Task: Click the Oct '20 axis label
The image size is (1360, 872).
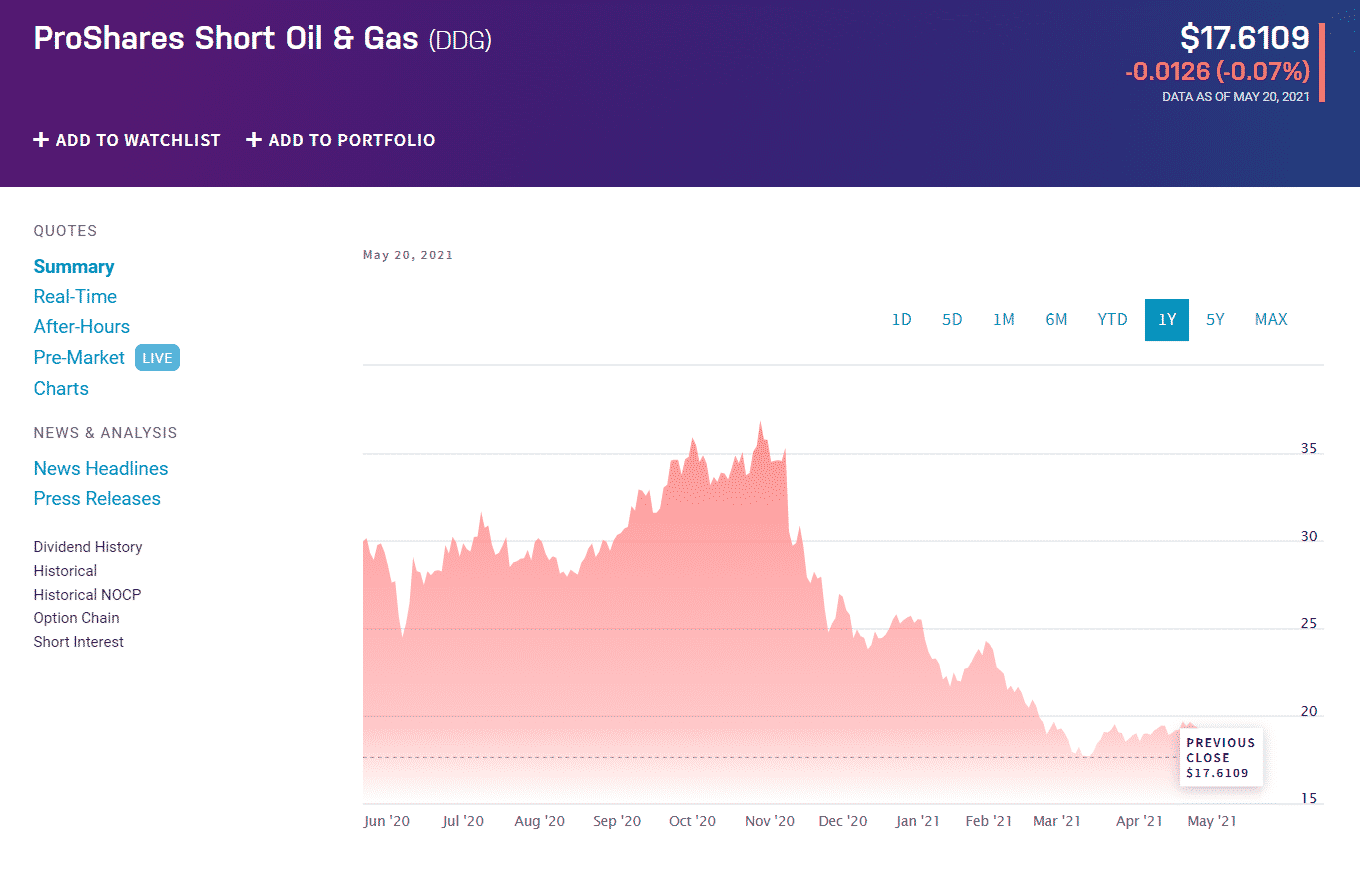Action: pos(693,821)
